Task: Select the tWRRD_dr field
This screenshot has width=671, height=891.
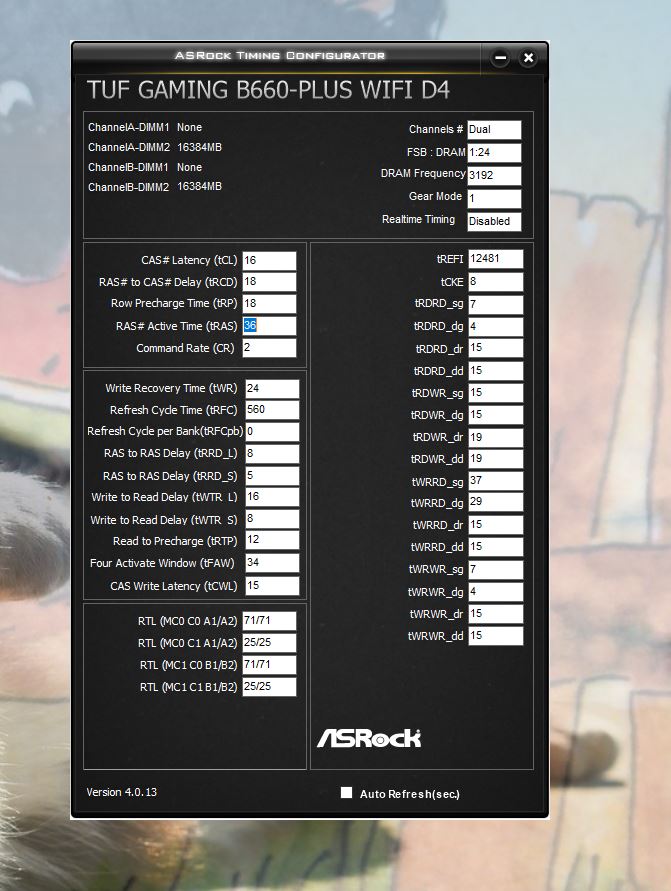Action: click(x=496, y=524)
